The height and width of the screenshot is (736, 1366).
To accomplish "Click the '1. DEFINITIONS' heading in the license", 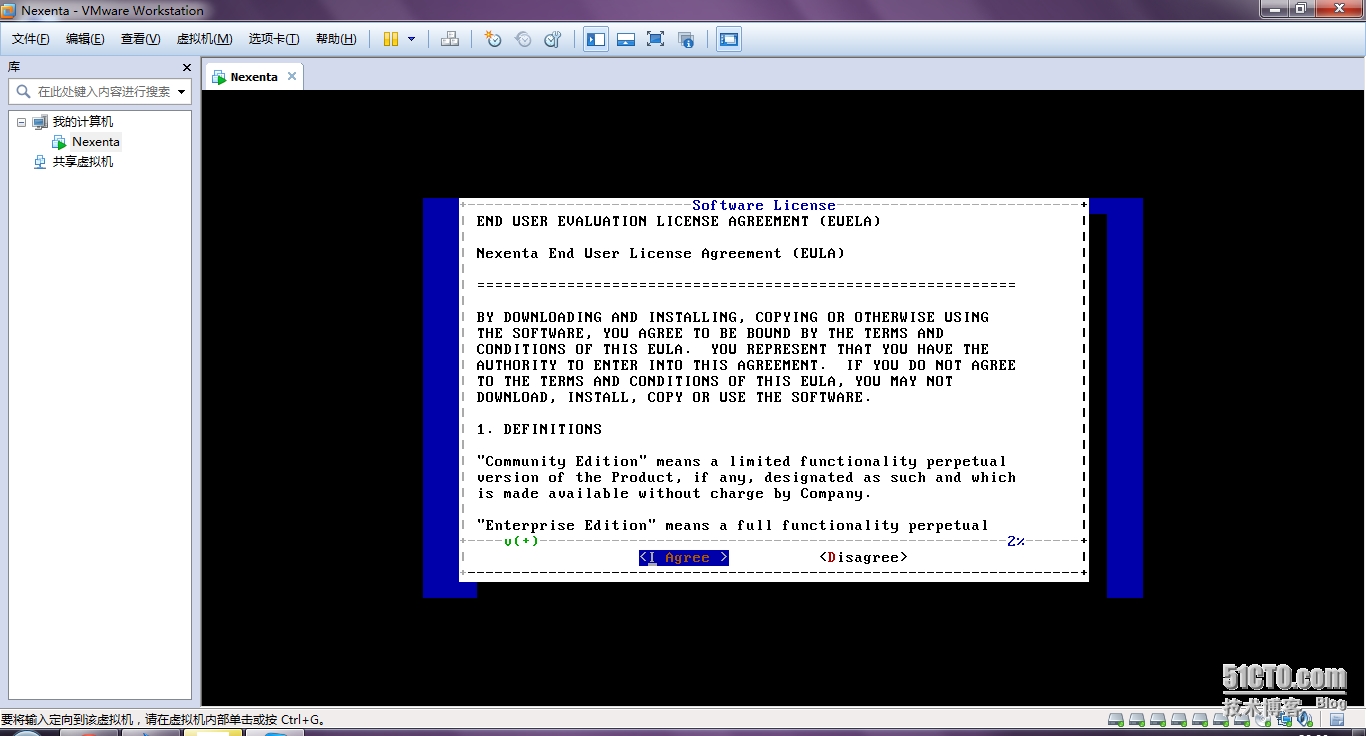I will click(540, 429).
